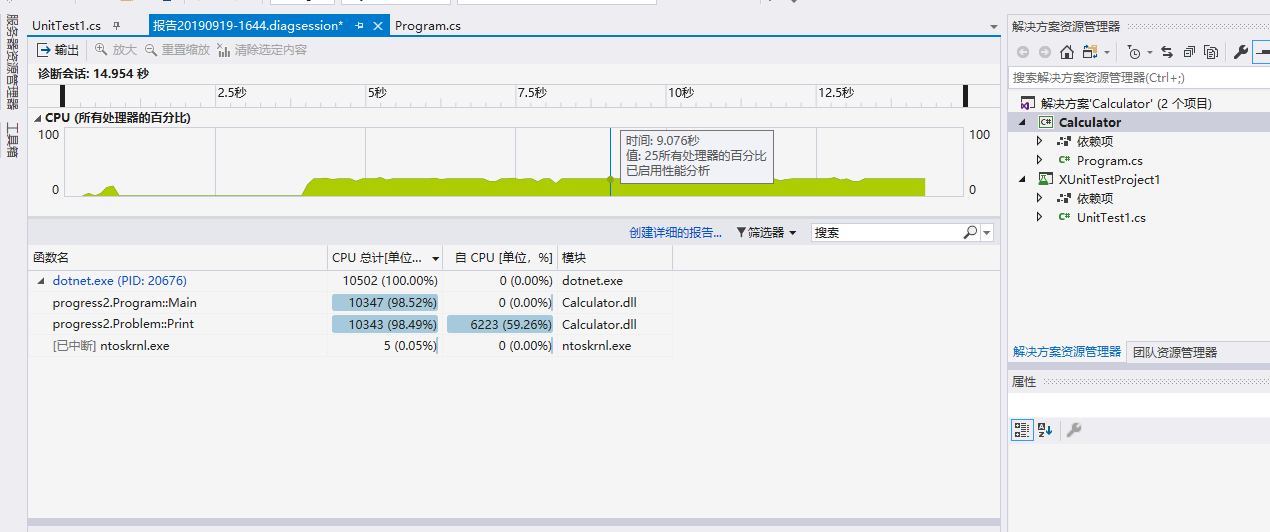Sort by CPU 总计 column header
Viewport: 1270px width, 532px height.
(x=385, y=258)
